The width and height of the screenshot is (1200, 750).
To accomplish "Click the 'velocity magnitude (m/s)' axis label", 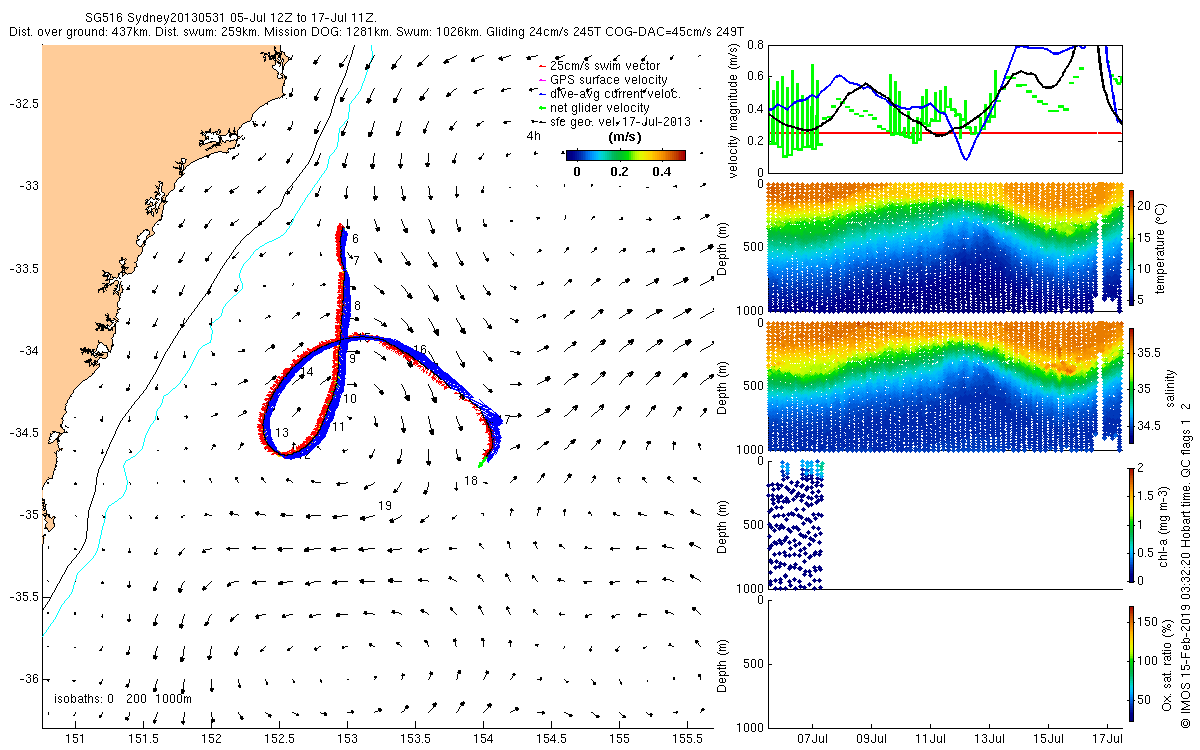I will pos(735,109).
